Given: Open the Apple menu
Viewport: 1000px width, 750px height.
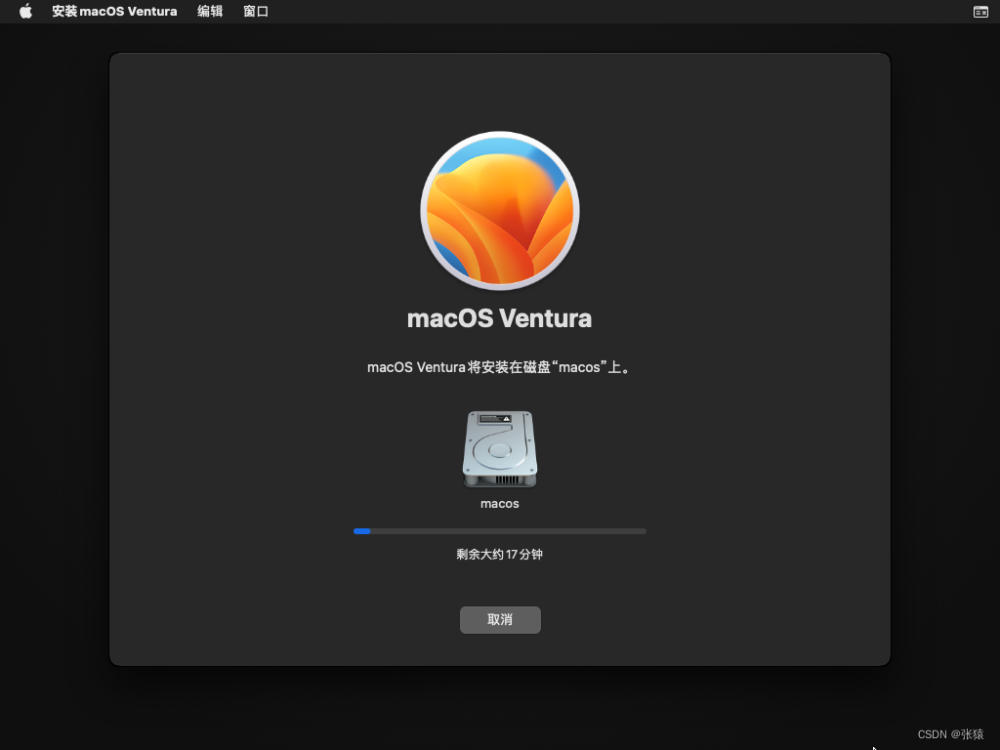Looking at the screenshot, I should tap(26, 11).
